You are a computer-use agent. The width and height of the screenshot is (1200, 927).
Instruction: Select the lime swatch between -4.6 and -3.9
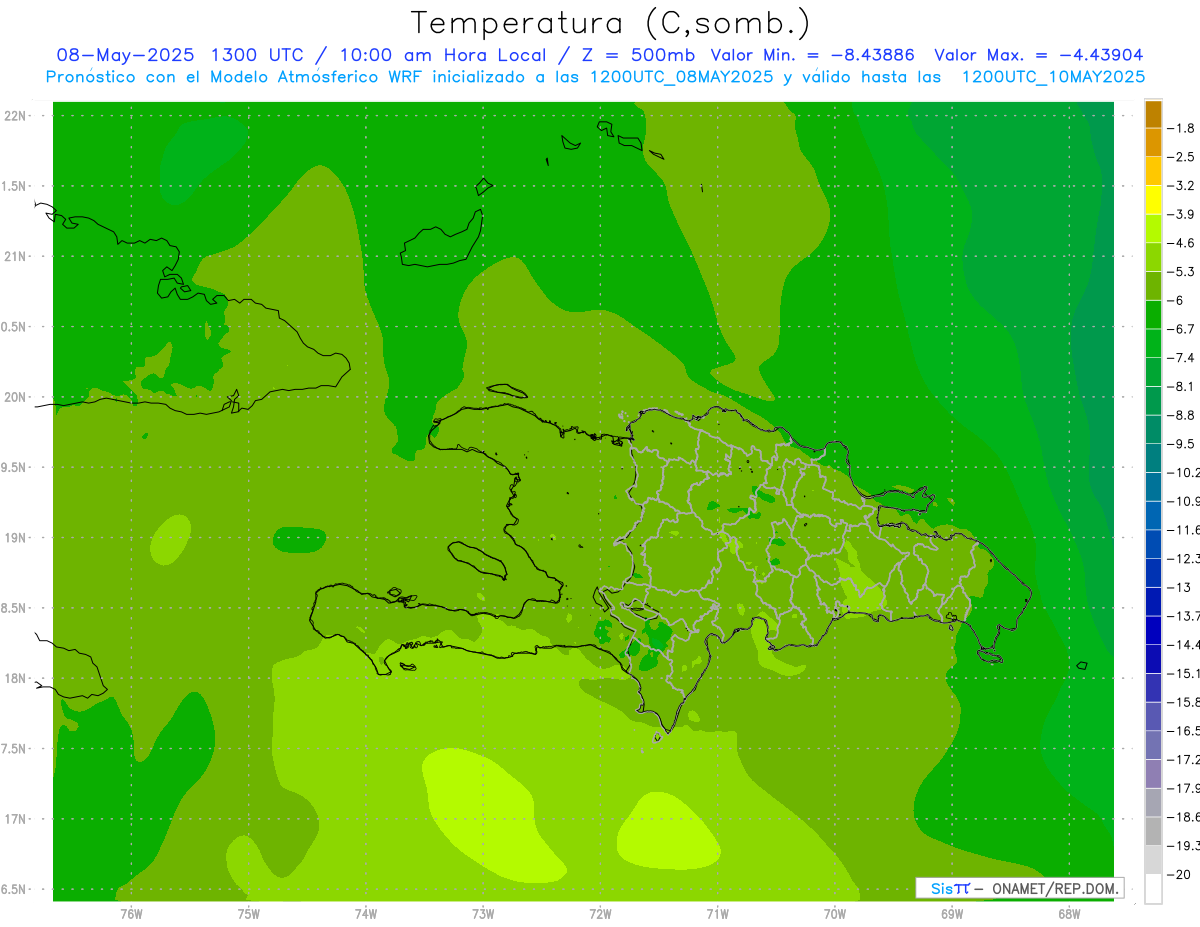1153,229
